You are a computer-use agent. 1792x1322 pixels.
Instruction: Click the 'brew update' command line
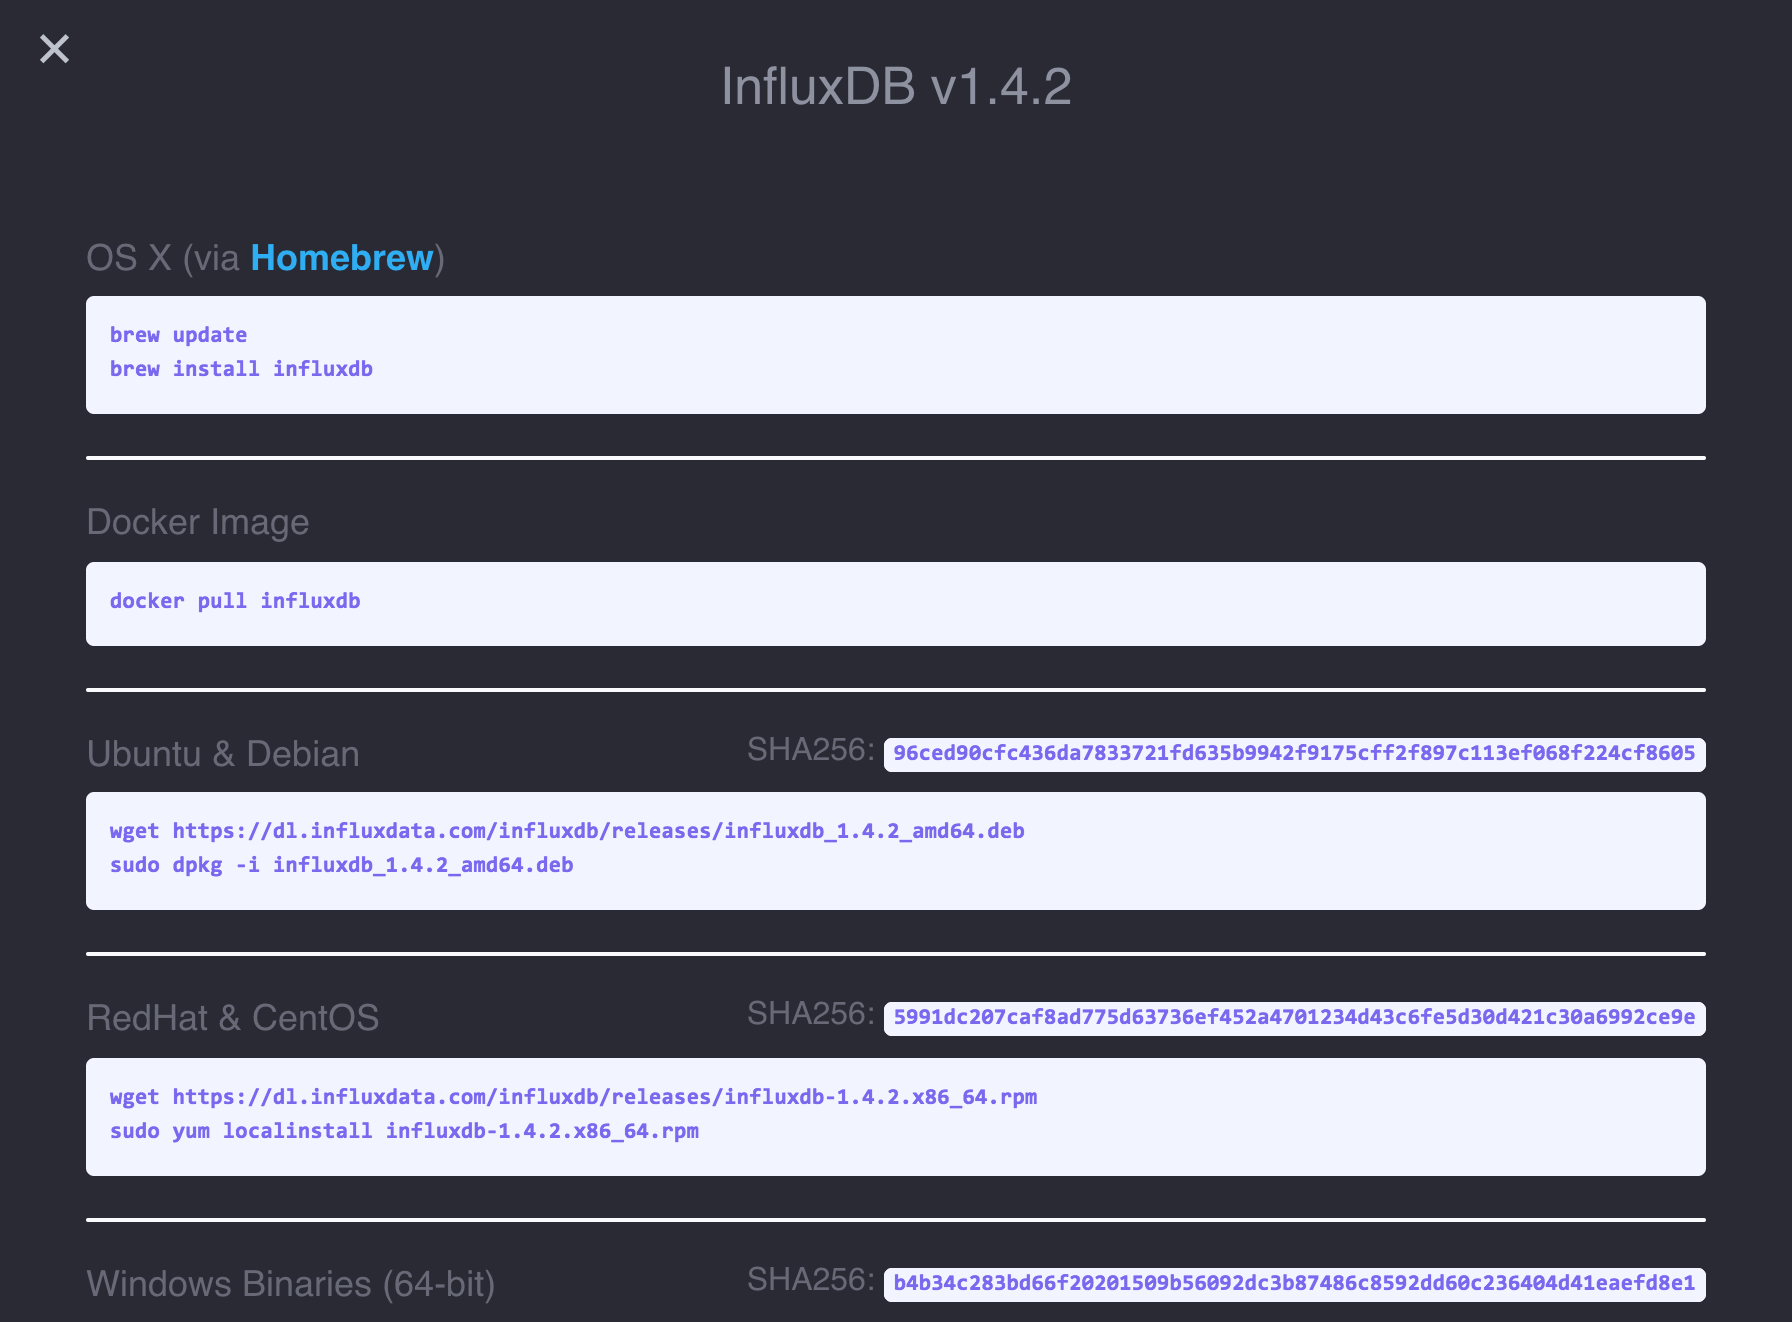tap(178, 335)
